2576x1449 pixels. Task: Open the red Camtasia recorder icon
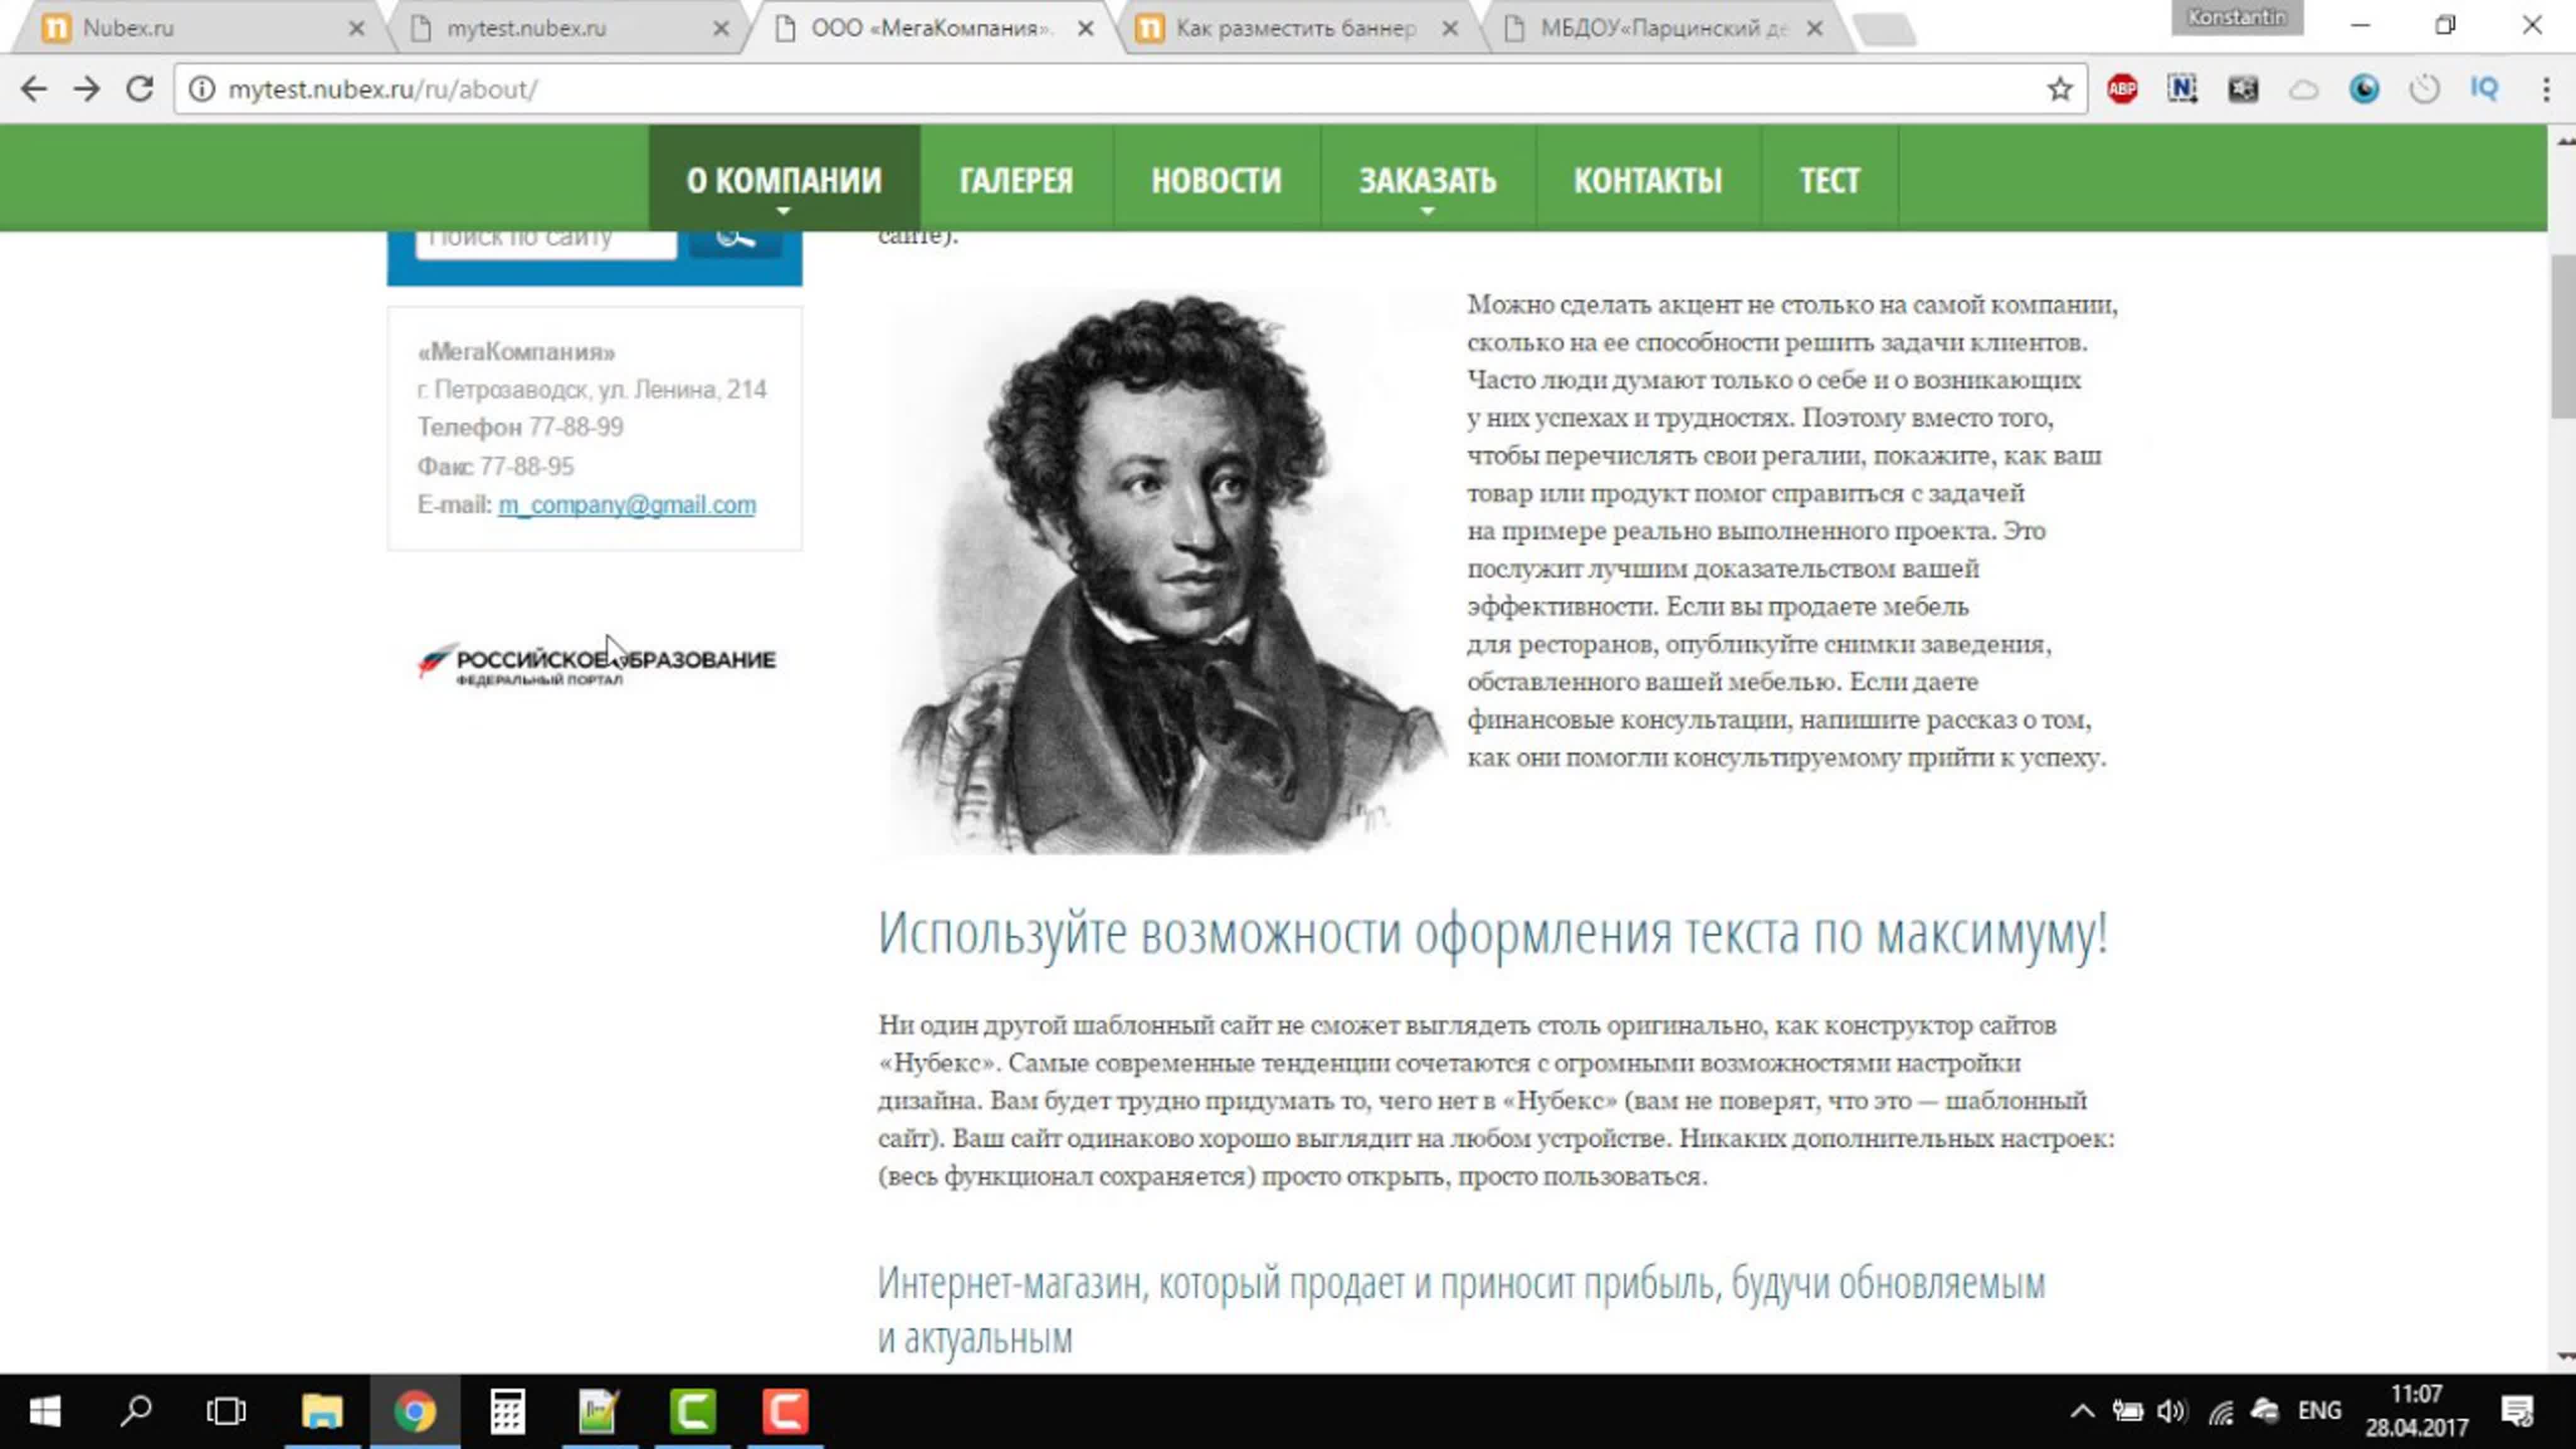tap(785, 1411)
